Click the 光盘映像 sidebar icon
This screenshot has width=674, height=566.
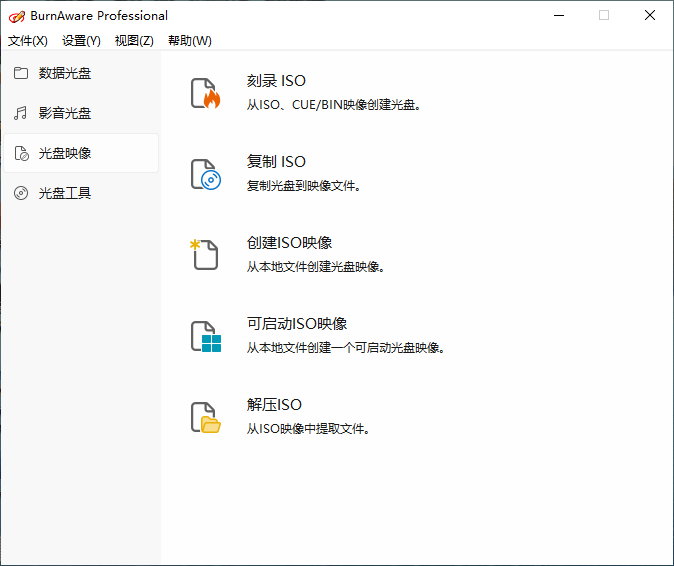pyautogui.click(x=21, y=153)
